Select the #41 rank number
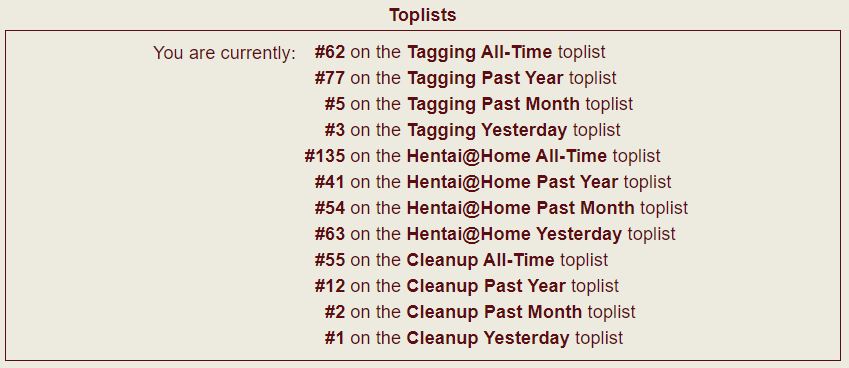 coord(329,182)
